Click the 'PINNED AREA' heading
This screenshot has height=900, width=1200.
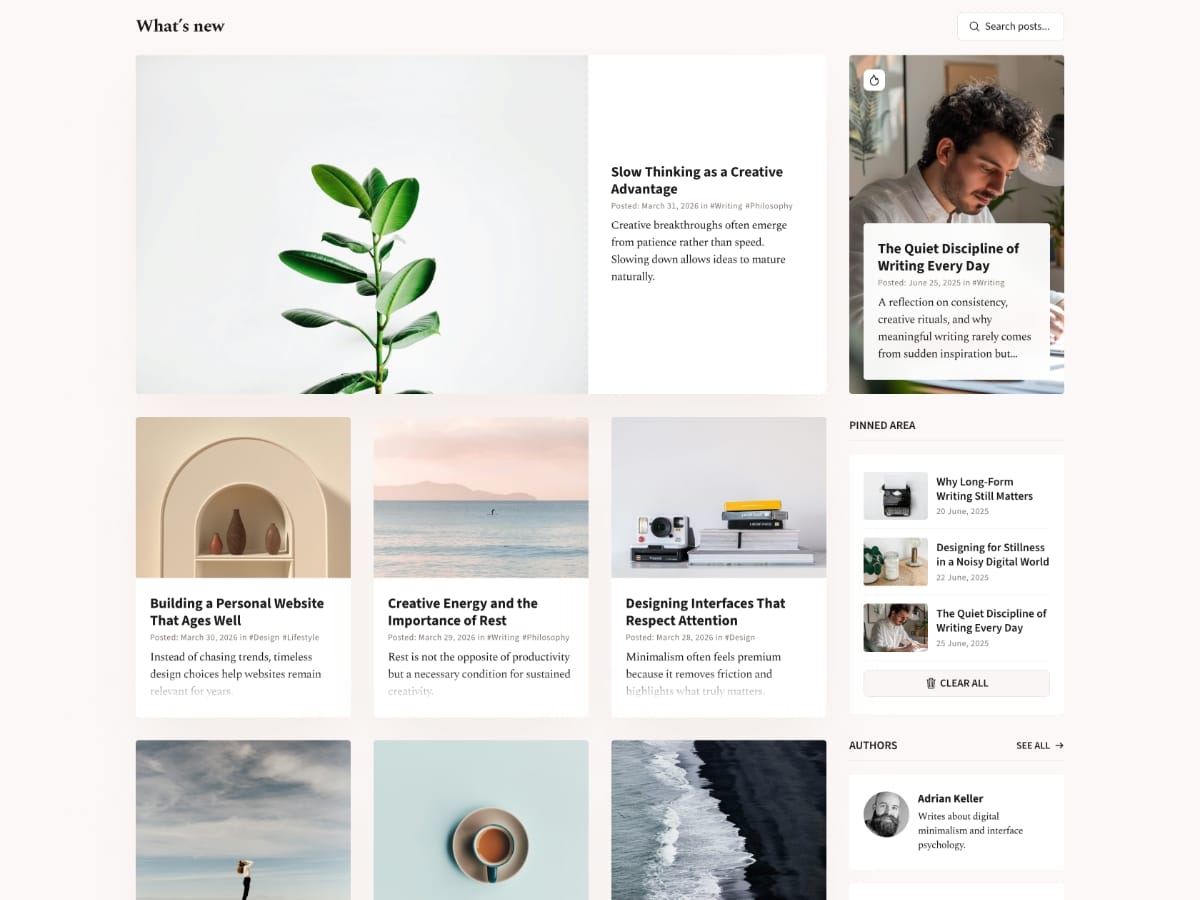click(882, 425)
